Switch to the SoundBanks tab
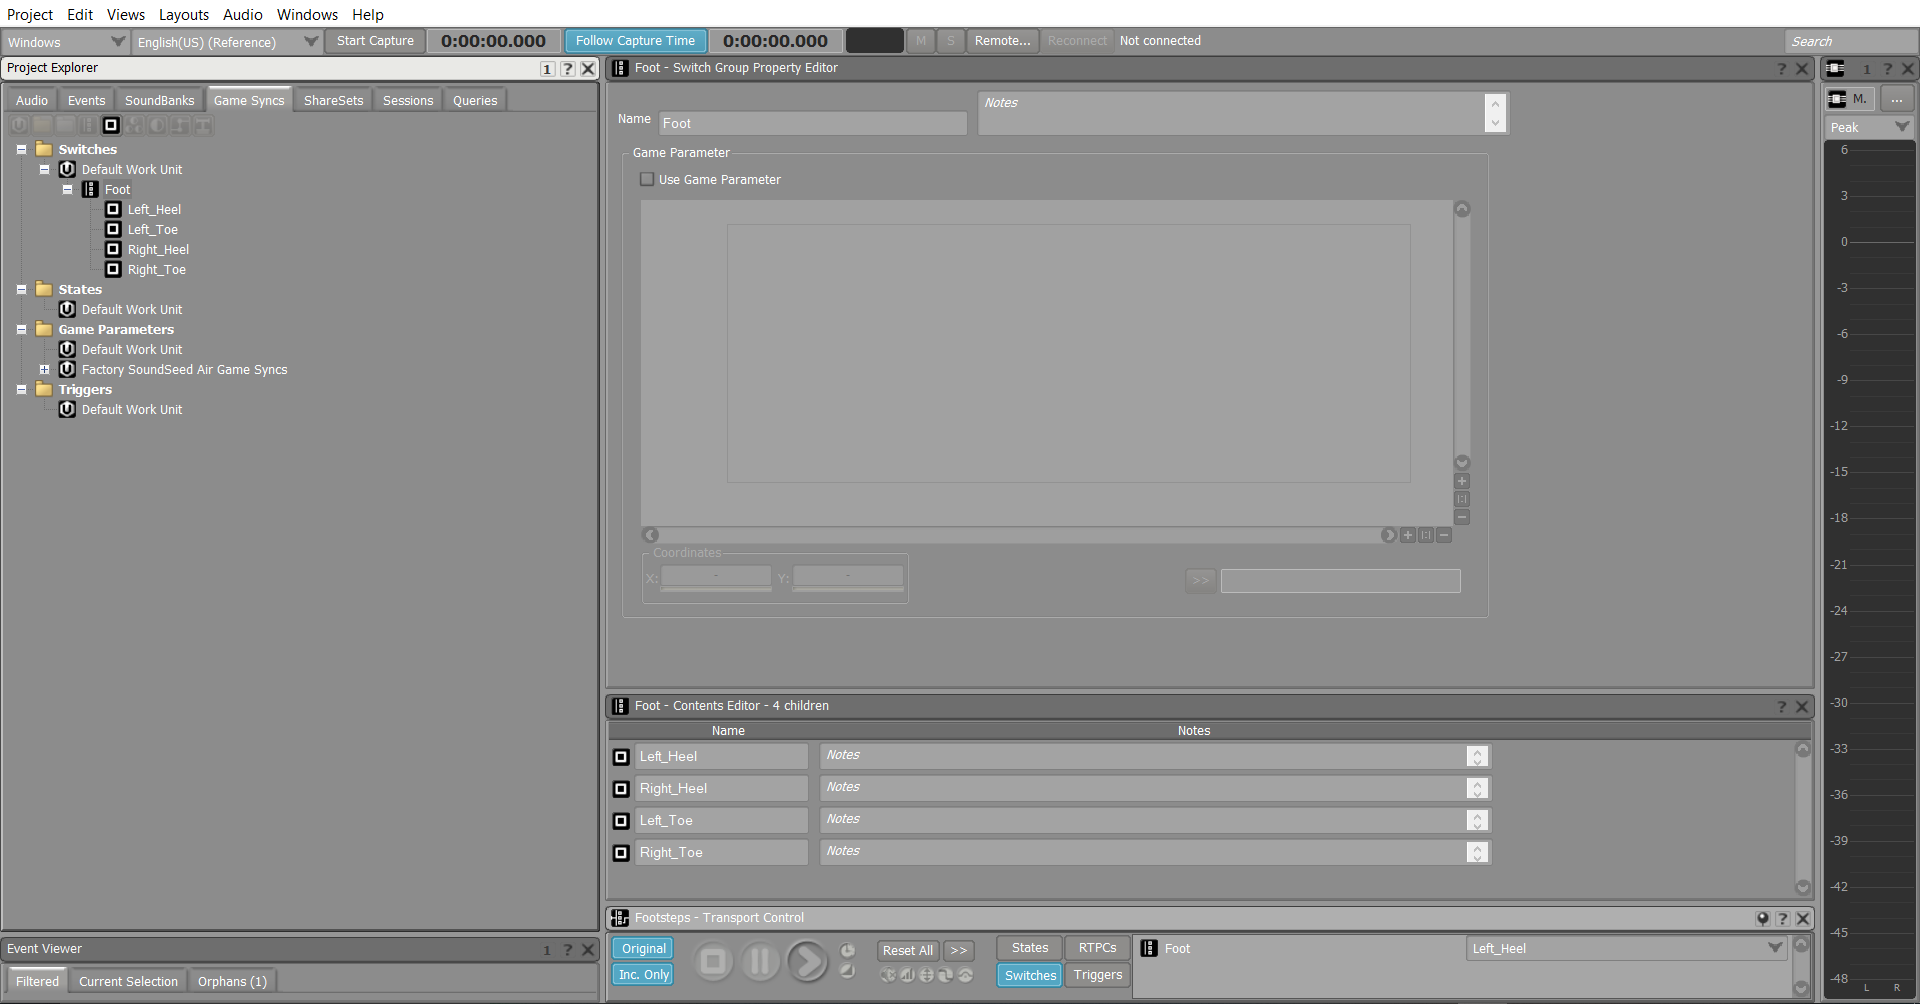The image size is (1920, 1004). 160,100
